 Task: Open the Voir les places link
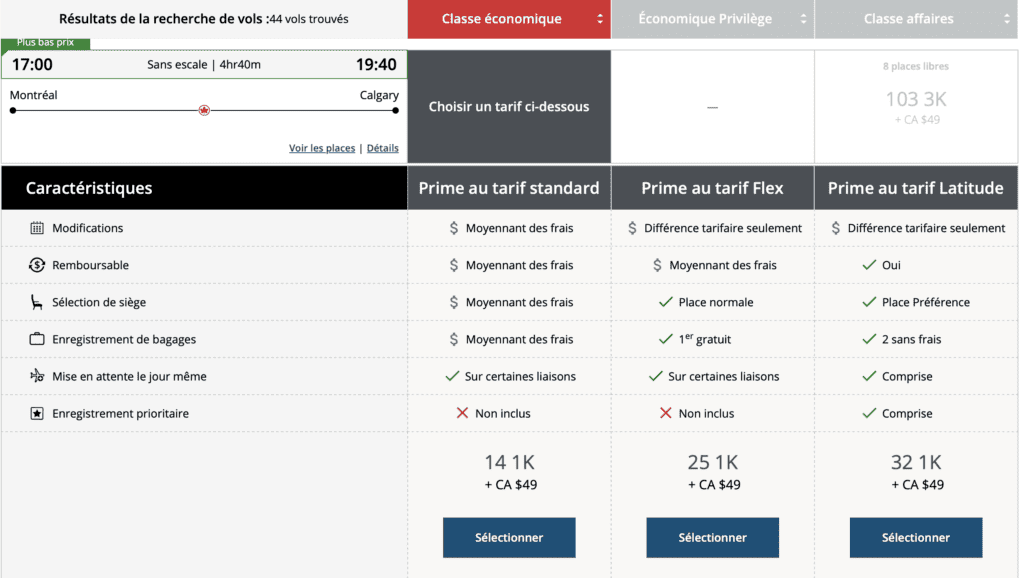322,148
